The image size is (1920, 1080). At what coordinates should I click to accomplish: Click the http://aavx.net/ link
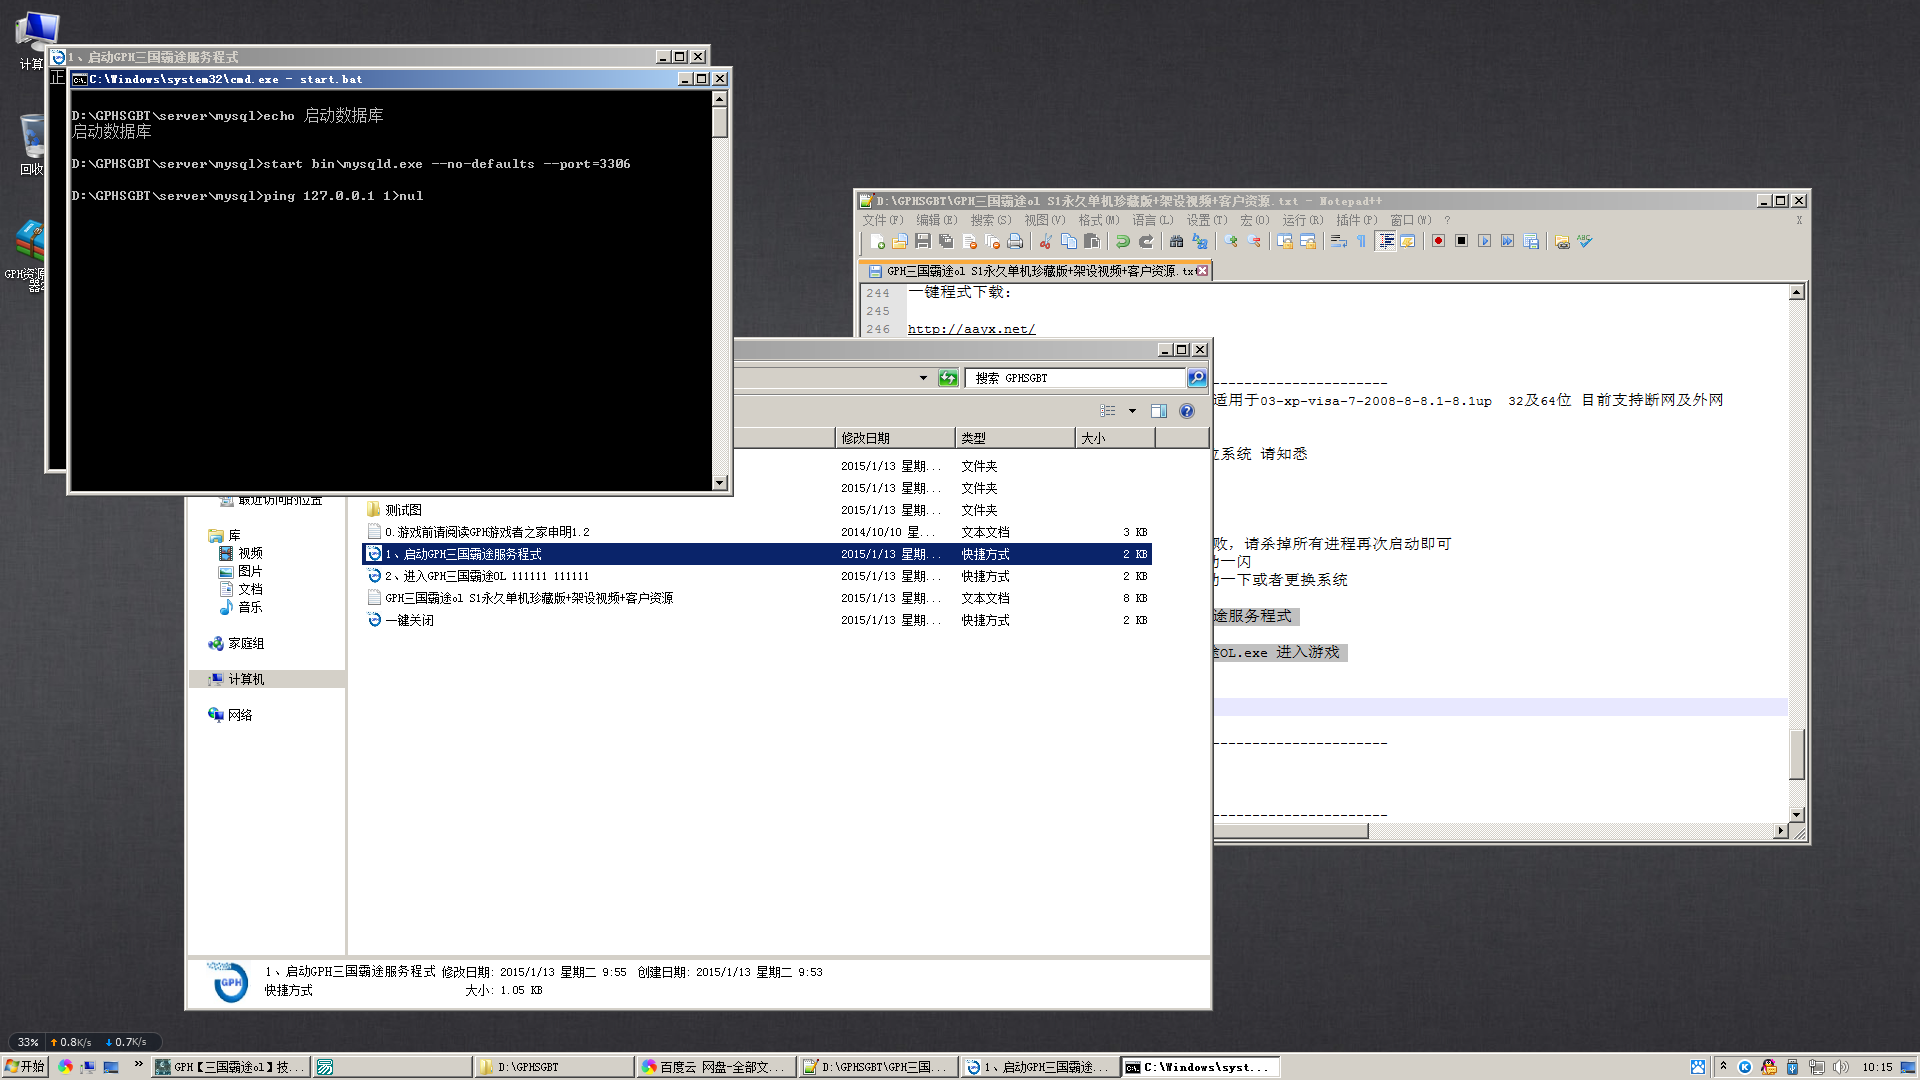971,329
